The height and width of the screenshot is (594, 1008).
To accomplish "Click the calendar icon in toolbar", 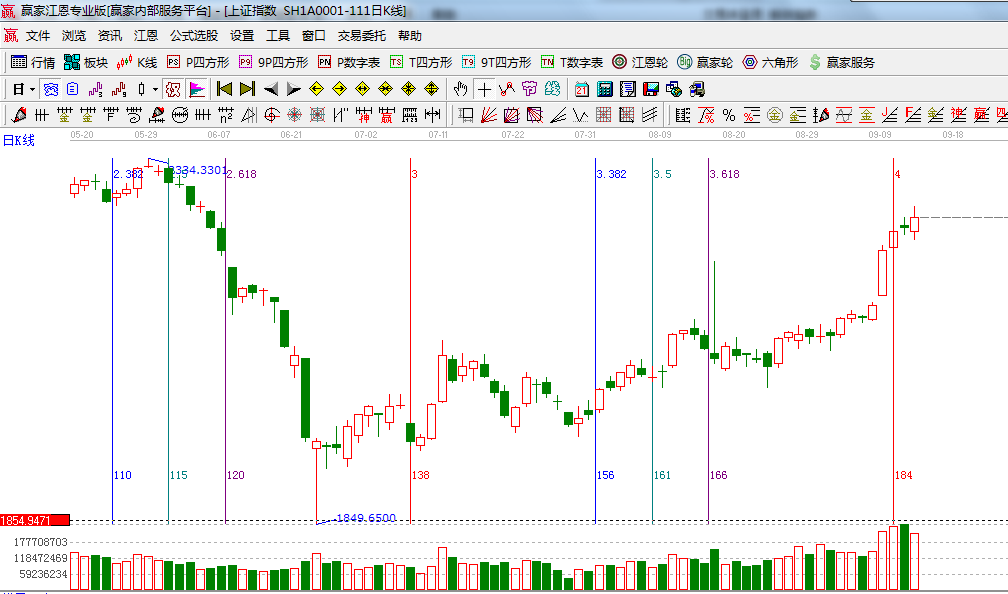I will (581, 89).
